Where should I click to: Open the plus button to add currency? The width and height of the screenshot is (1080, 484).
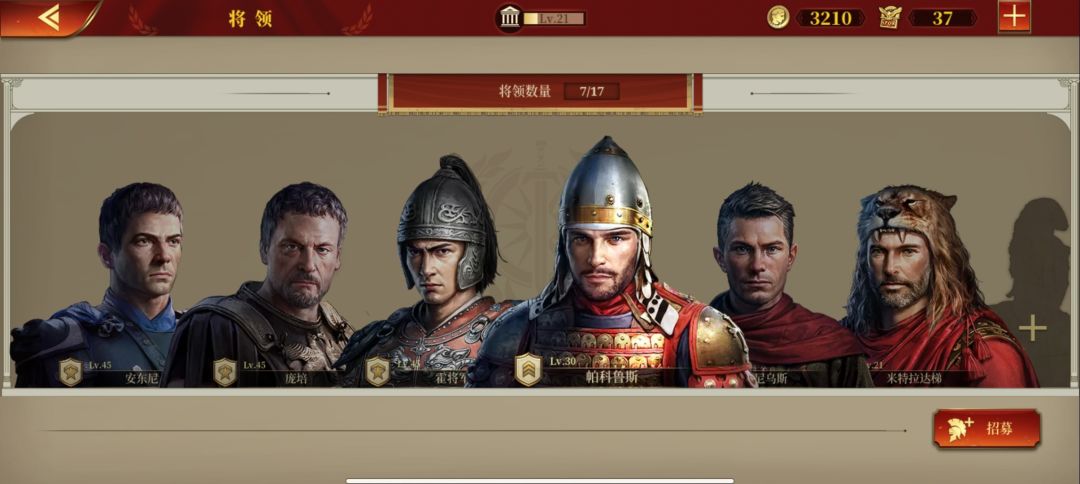point(1014,16)
